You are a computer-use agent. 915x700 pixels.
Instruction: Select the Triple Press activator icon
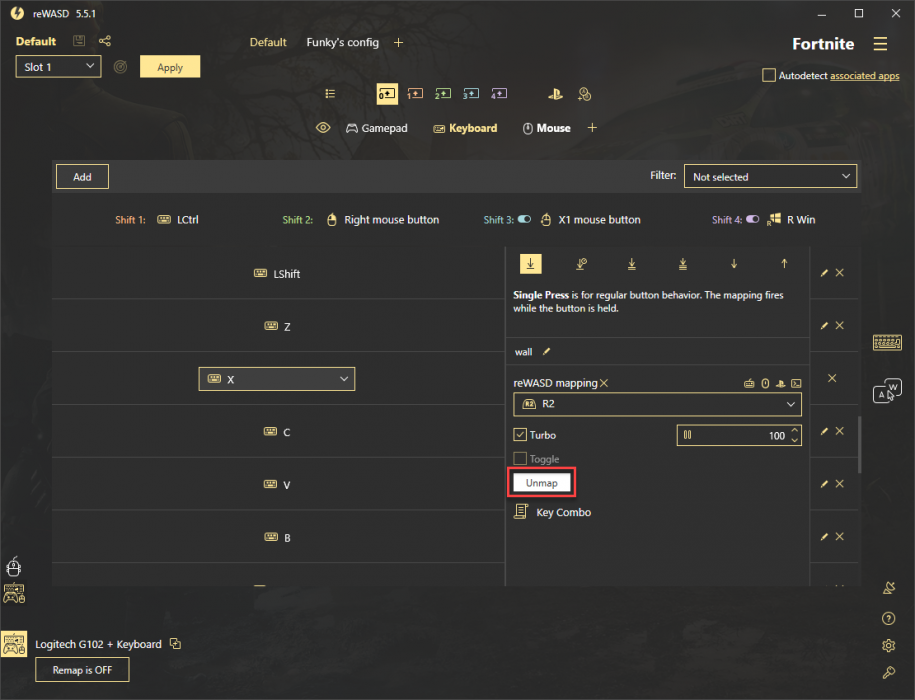click(x=683, y=264)
